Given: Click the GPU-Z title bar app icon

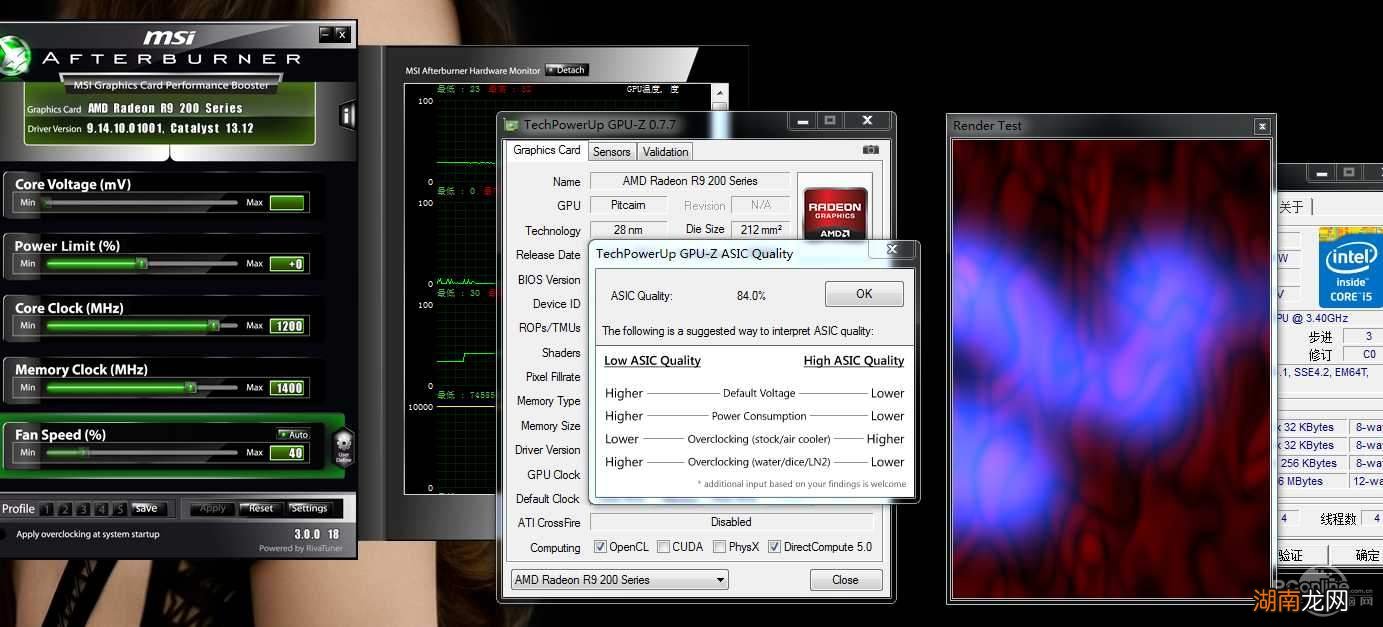Looking at the screenshot, I should click(512, 125).
